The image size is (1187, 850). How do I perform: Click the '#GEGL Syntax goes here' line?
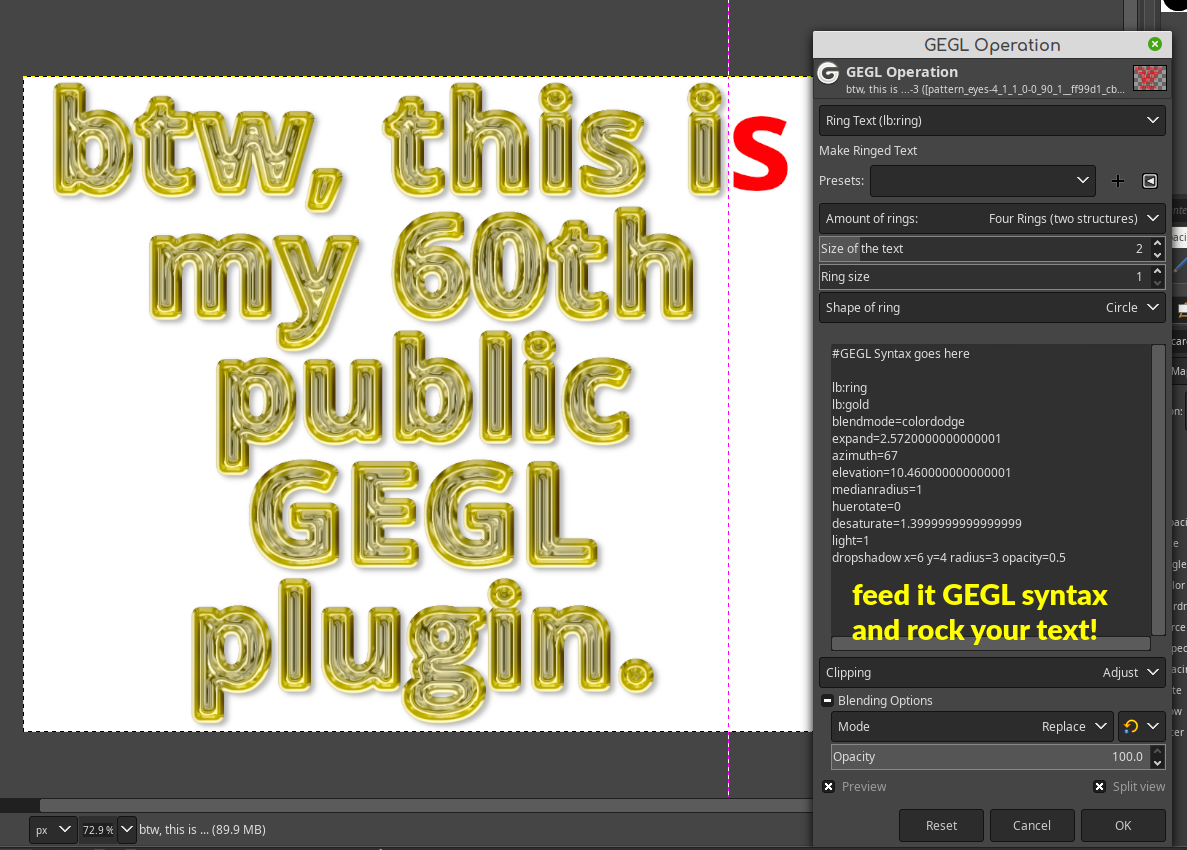tap(900, 353)
